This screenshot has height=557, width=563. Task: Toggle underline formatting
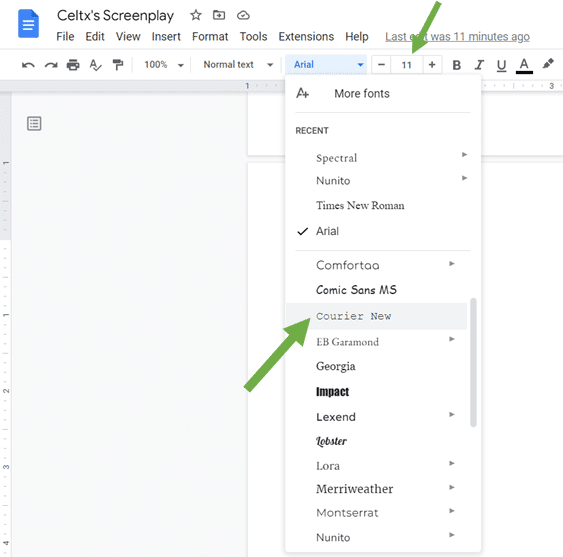(501, 65)
